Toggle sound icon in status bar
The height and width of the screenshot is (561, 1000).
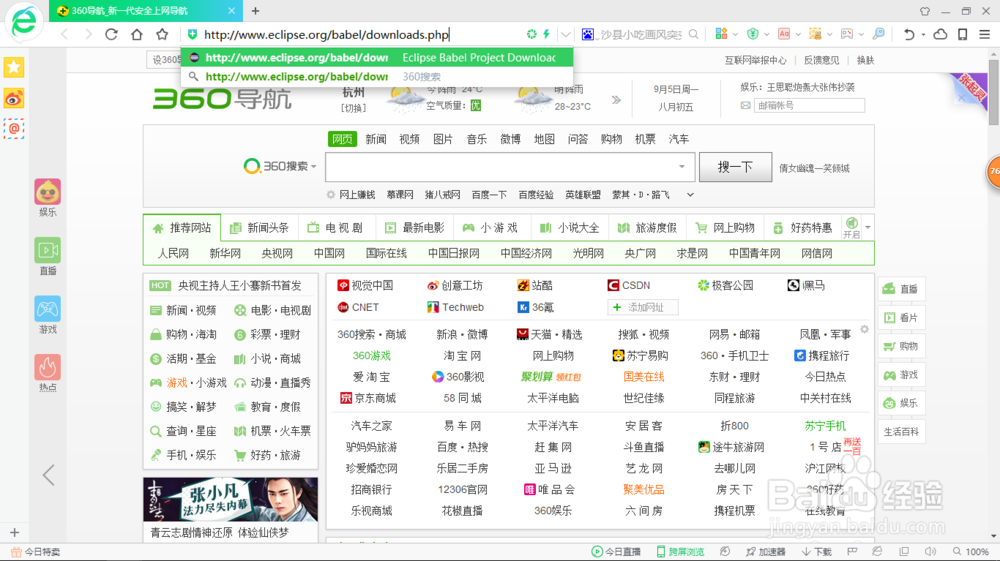click(930, 551)
